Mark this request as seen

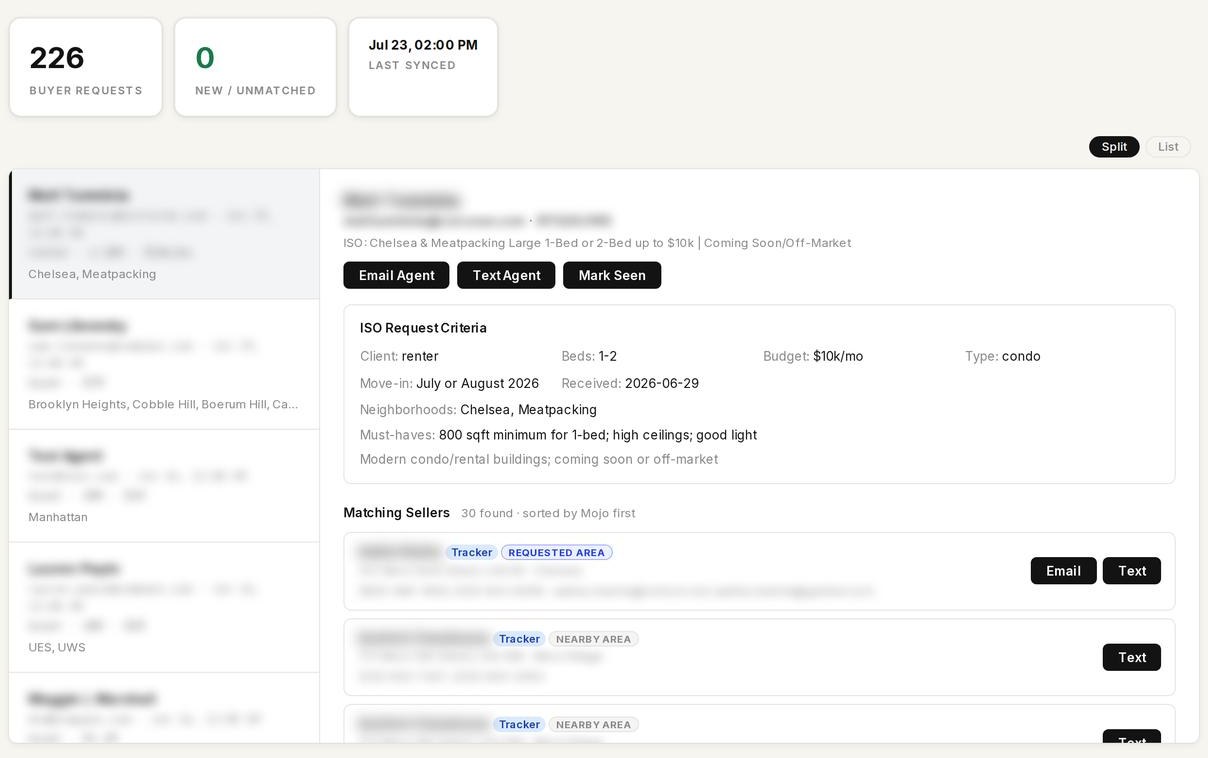click(612, 275)
